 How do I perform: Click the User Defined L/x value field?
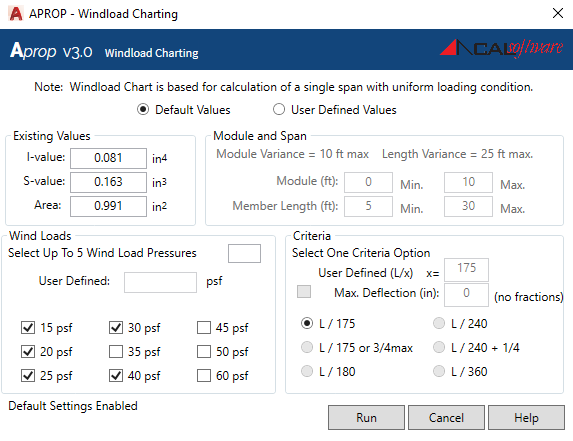[x=466, y=270]
